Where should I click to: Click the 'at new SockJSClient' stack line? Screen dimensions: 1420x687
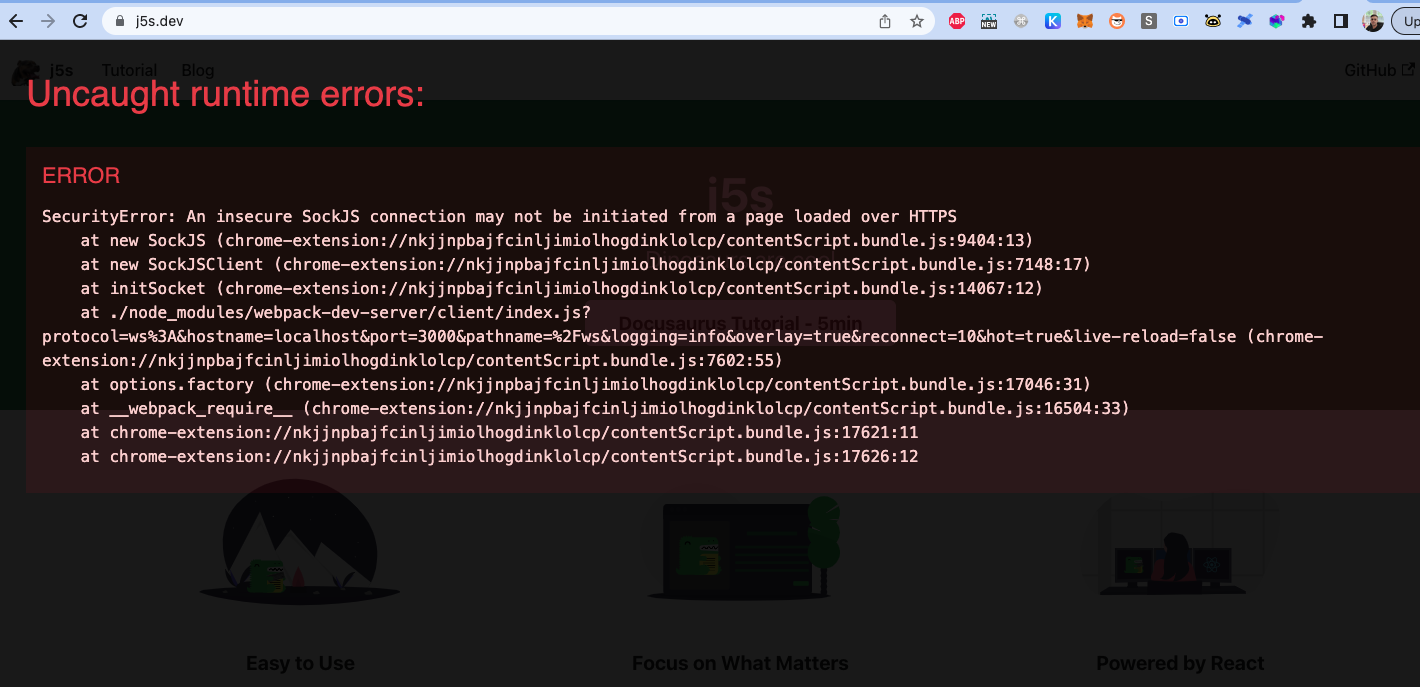tap(585, 265)
